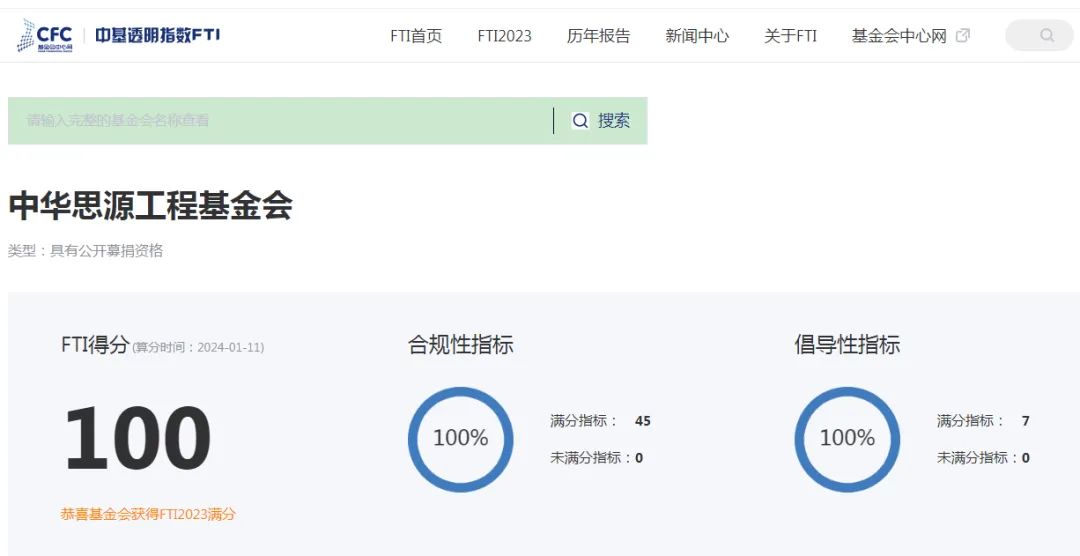Click 满分指标 45 under 合规性指标

click(600, 420)
